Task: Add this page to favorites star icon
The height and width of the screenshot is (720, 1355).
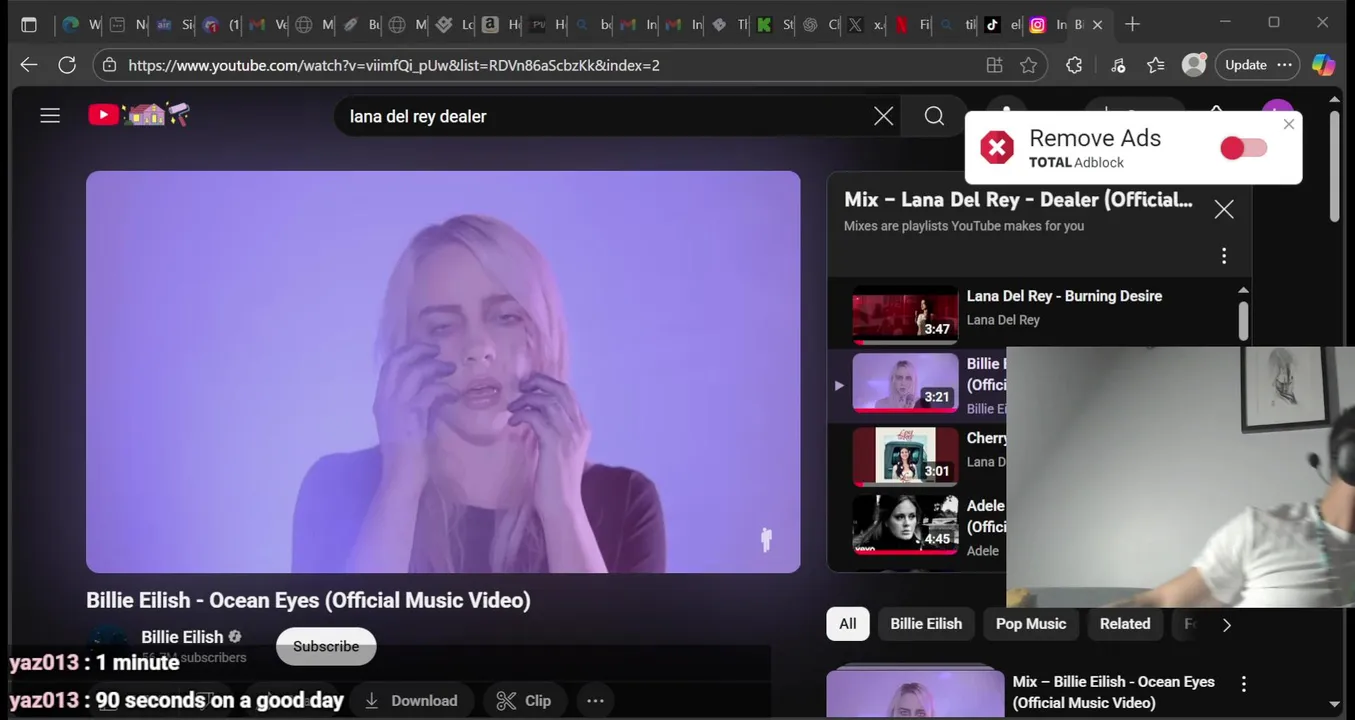Action: [1028, 65]
